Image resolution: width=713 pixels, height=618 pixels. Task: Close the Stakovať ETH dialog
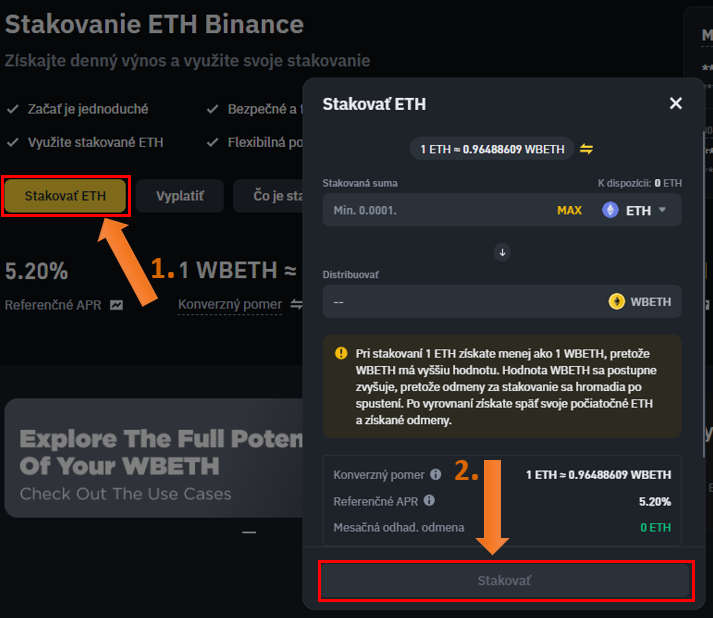[676, 103]
